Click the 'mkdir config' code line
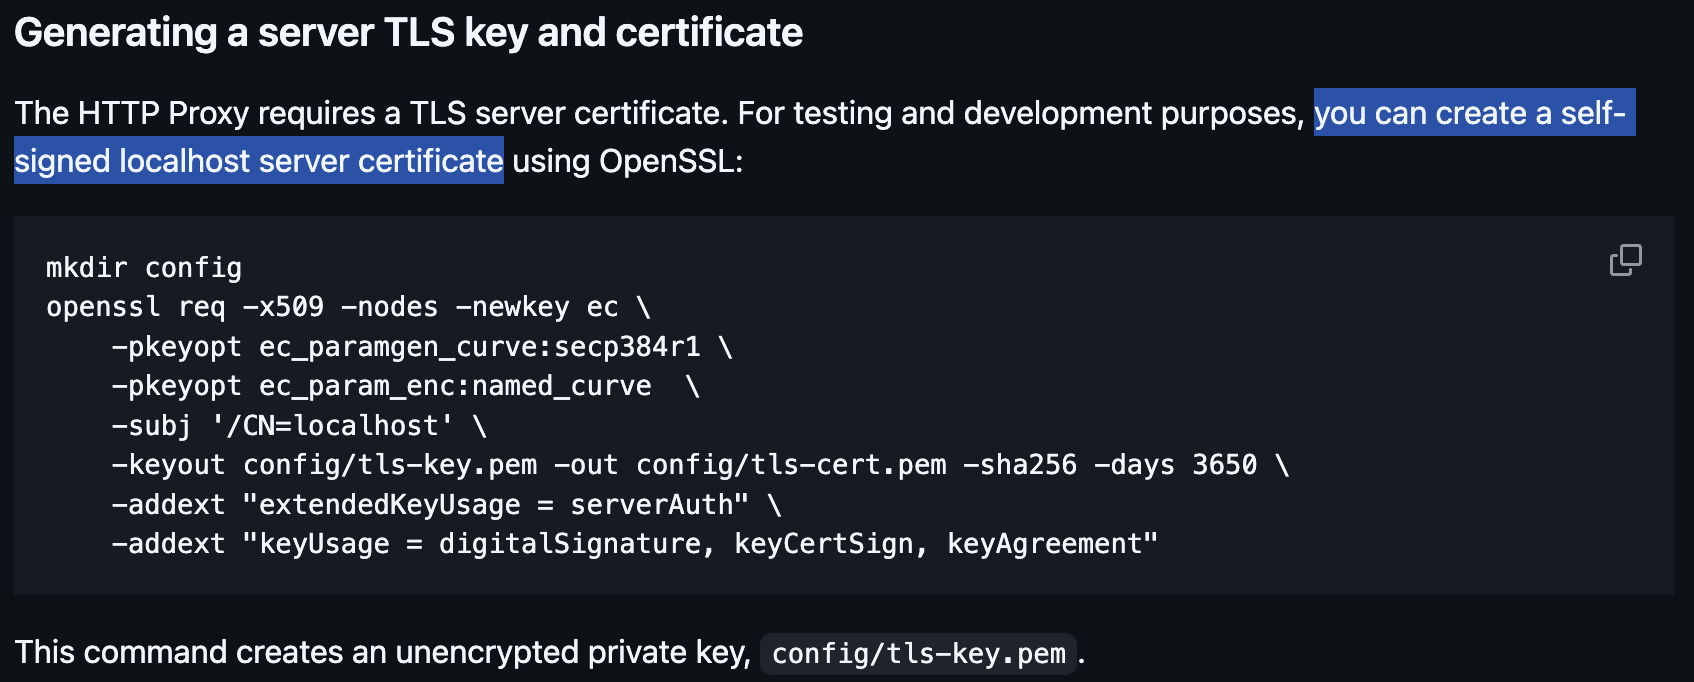This screenshot has height=682, width=1694. (x=144, y=268)
